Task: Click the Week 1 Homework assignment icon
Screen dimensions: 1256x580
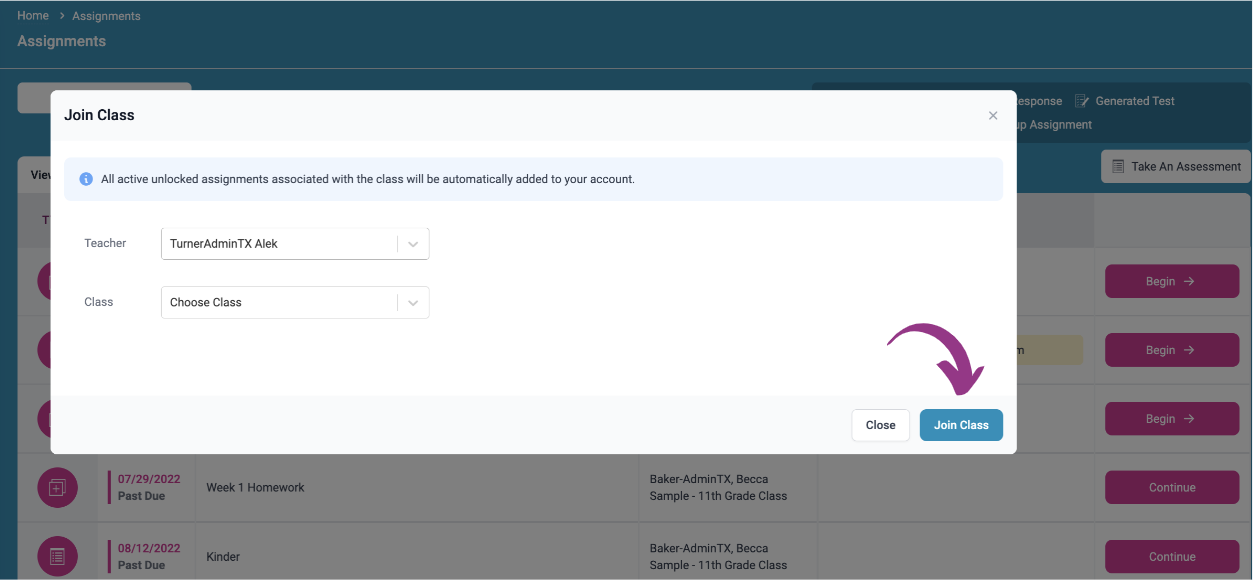Action: pos(57,488)
